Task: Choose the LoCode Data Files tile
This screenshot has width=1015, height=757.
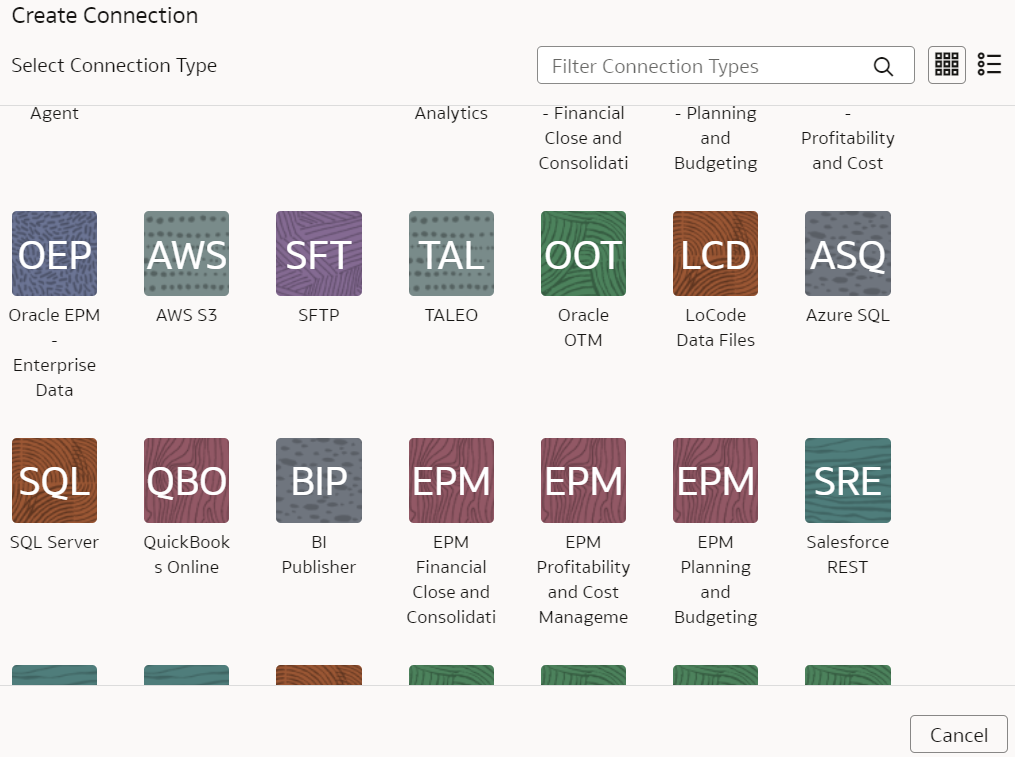Action: tap(715, 254)
